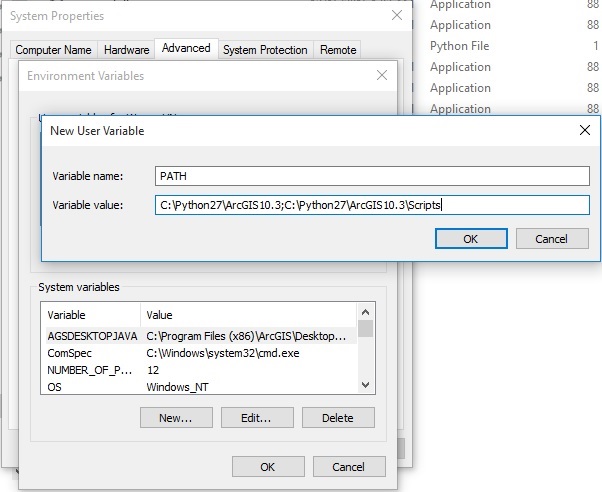Confirm Environment Variables with OK
This screenshot has height=492, width=602.
pos(268,467)
